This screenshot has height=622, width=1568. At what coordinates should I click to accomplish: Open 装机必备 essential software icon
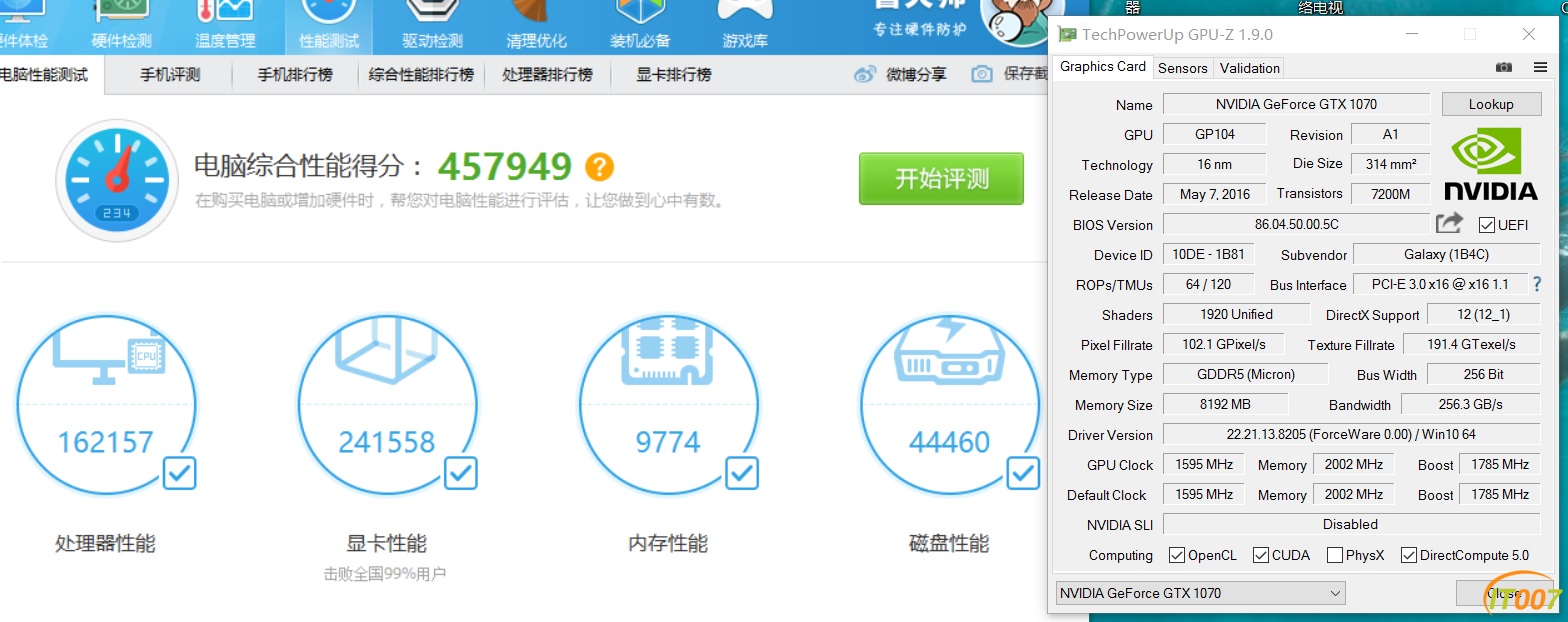click(641, 26)
